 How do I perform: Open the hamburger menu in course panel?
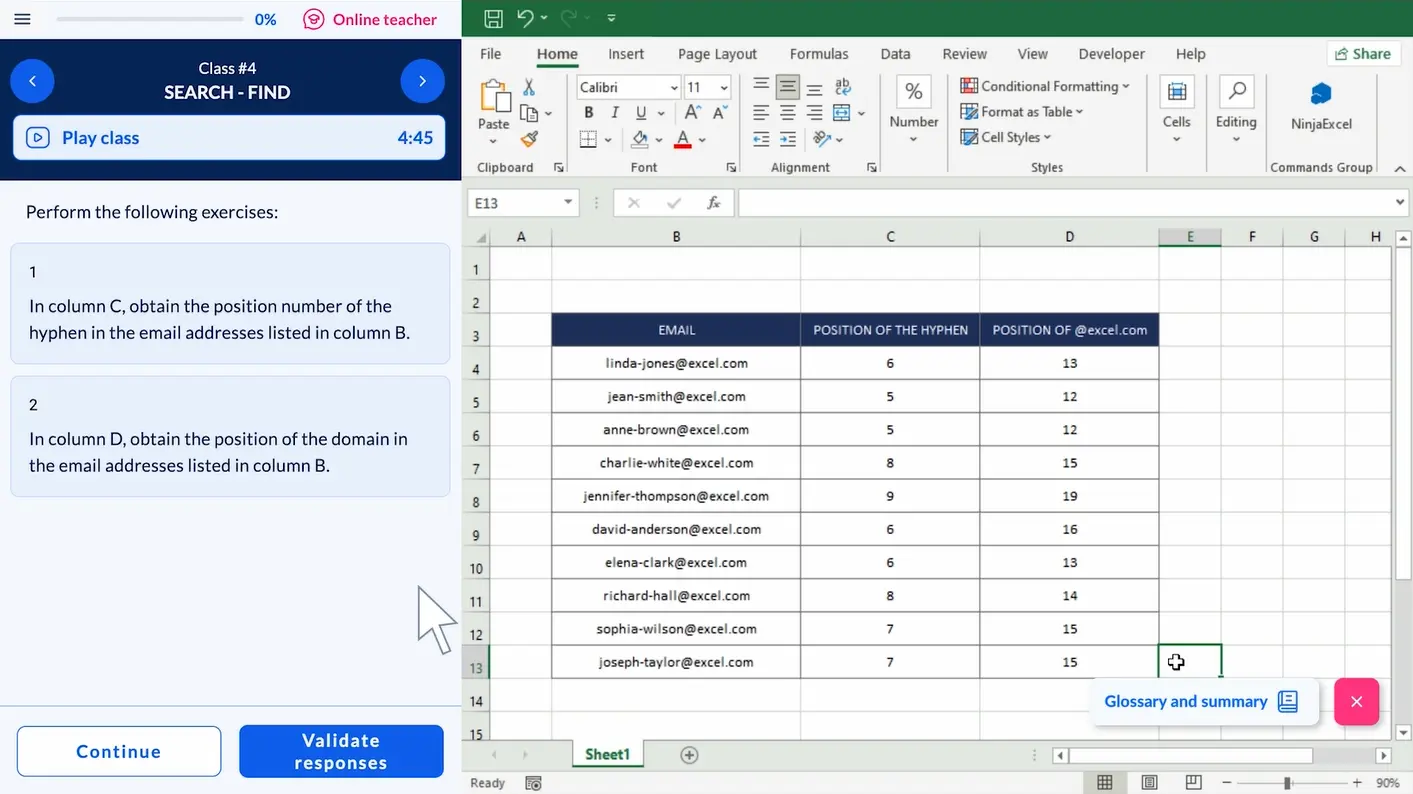(x=22, y=19)
